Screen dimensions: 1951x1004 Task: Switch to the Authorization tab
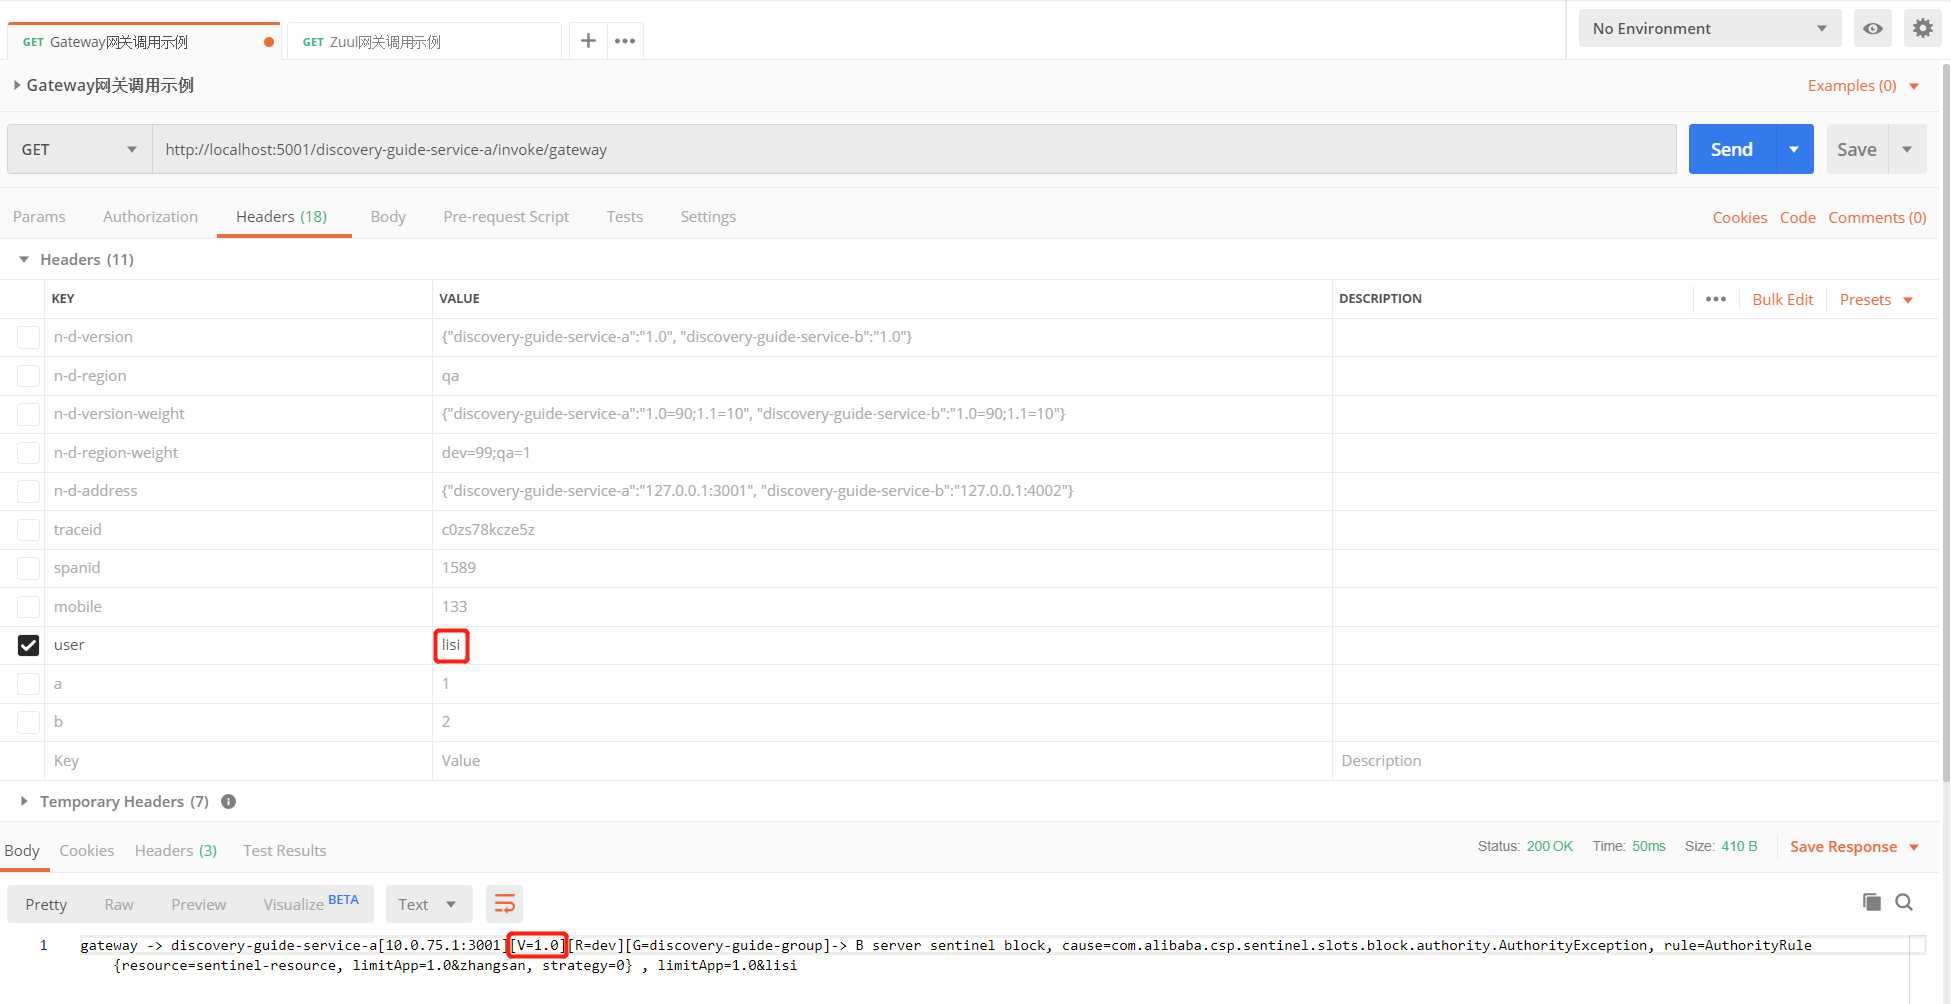150,216
